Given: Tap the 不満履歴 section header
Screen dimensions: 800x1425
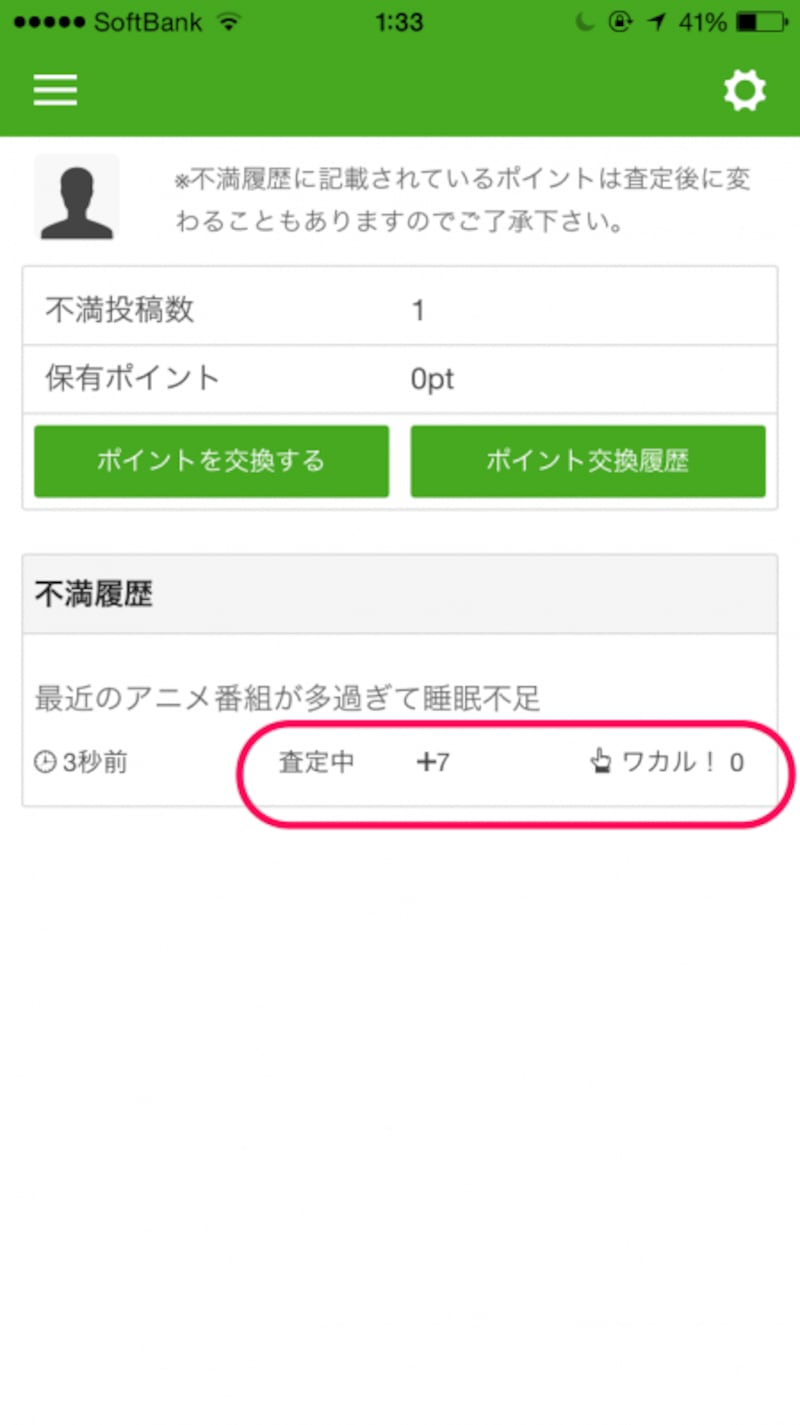Looking at the screenshot, I should coord(400,595).
